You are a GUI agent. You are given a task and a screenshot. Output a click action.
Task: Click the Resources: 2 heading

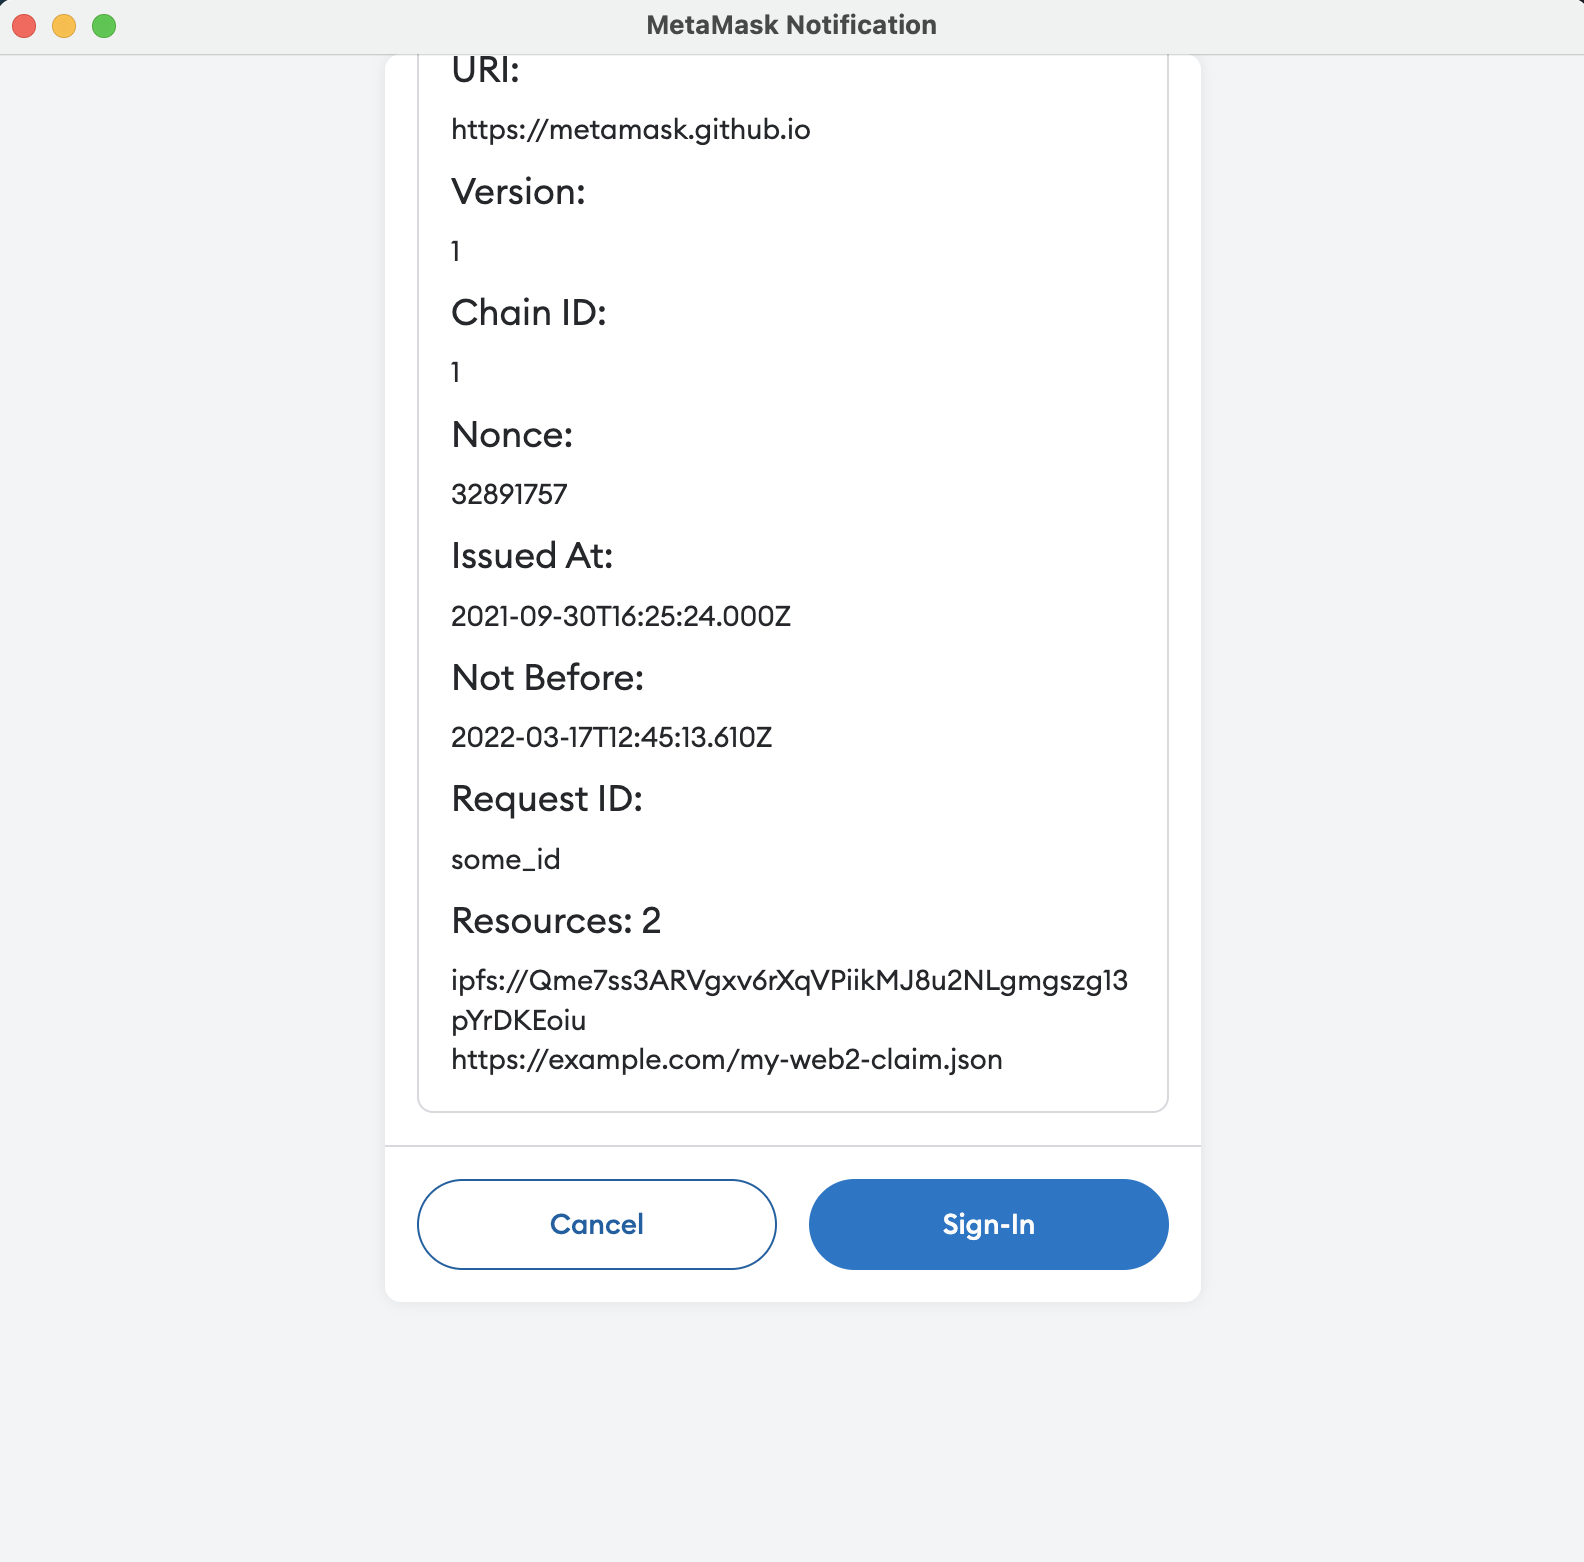556,920
